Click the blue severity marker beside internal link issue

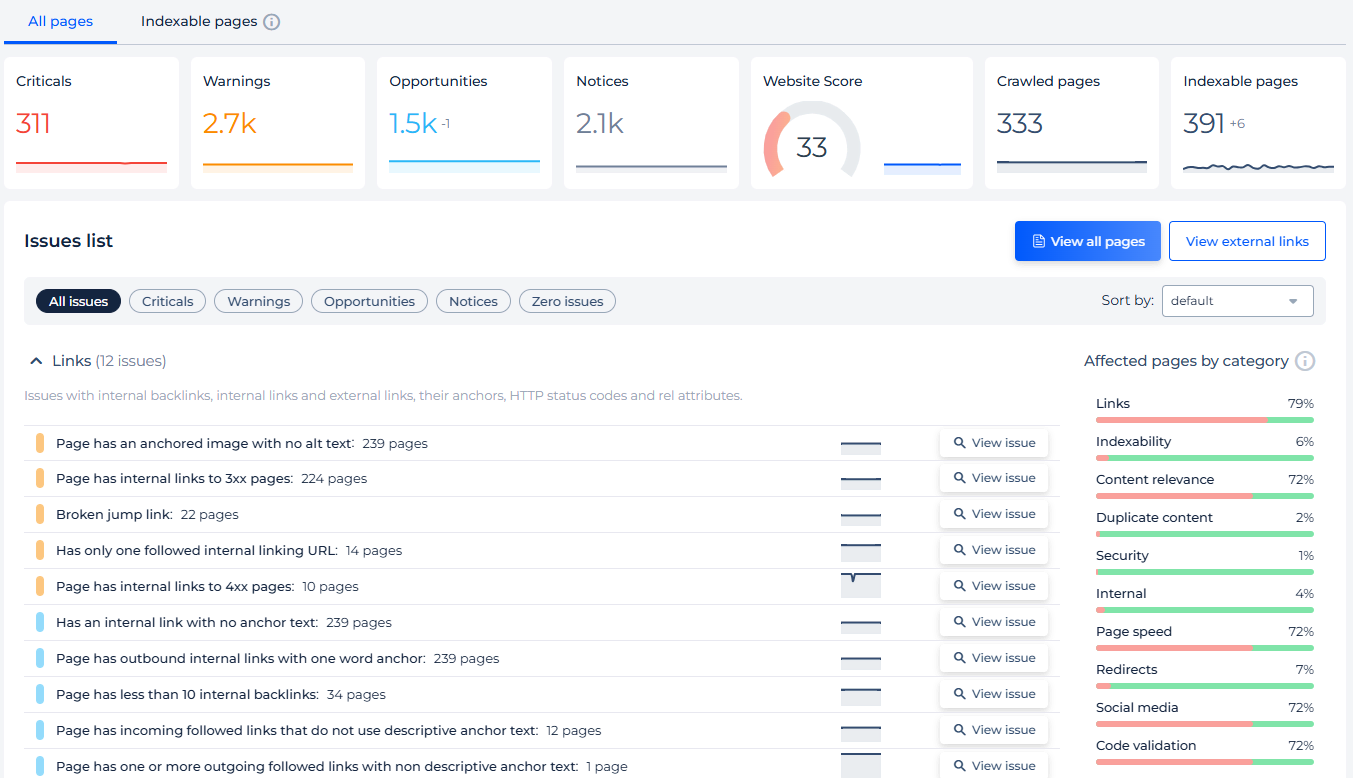(40, 621)
